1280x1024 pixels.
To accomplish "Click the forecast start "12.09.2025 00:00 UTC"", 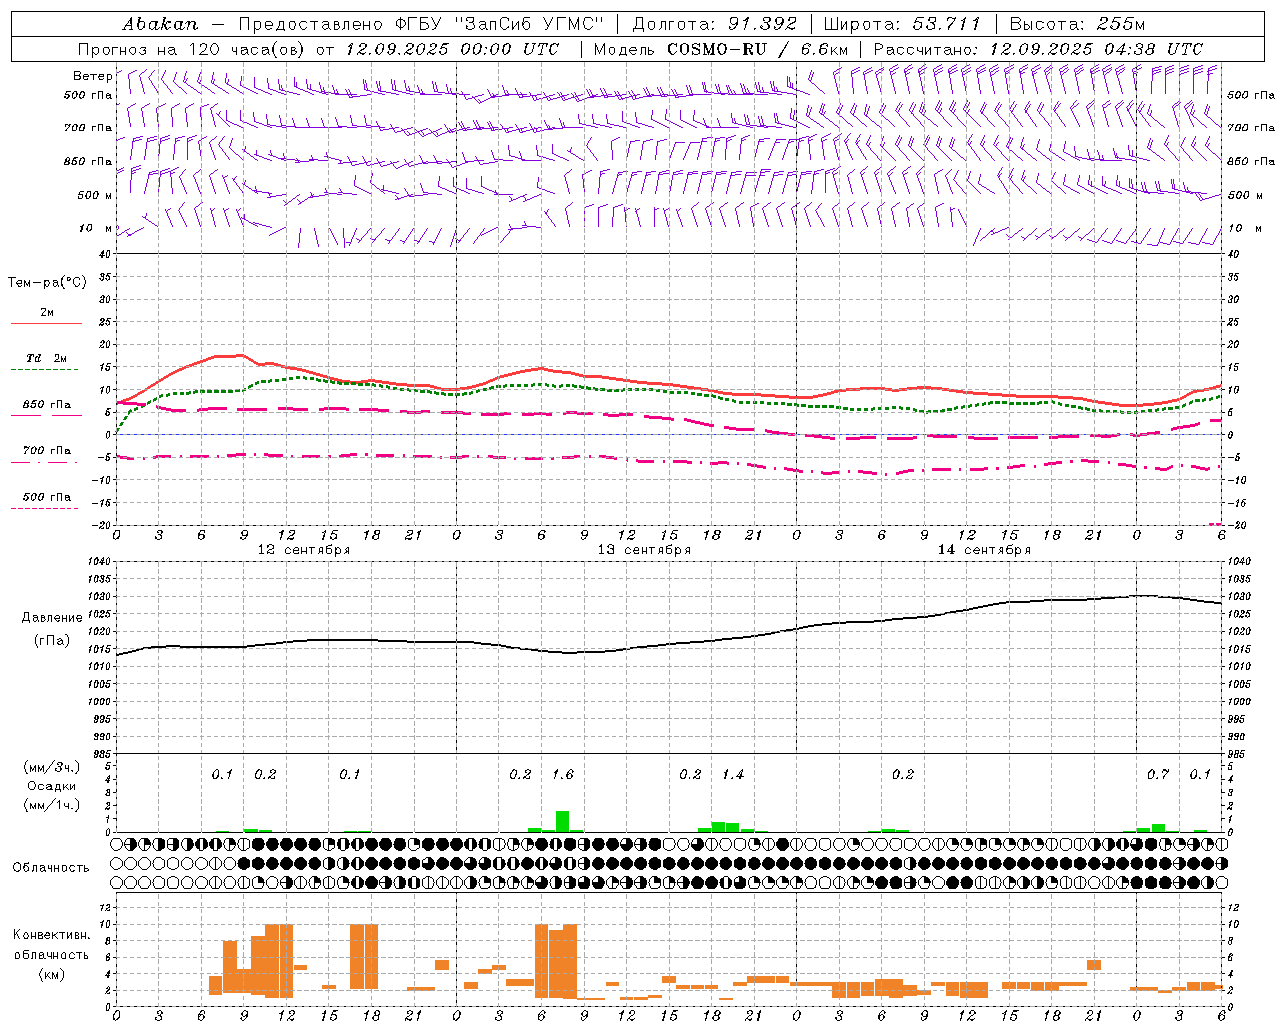I will (452, 49).
